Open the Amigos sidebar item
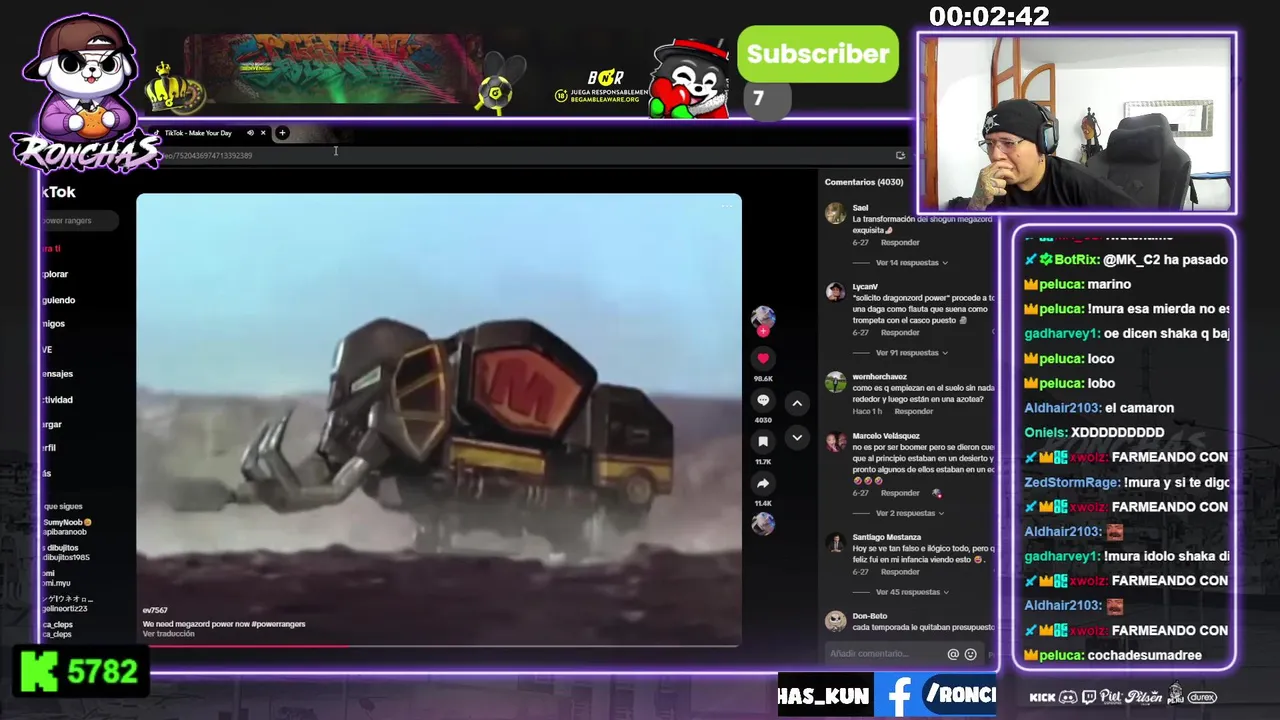 (x=54, y=324)
